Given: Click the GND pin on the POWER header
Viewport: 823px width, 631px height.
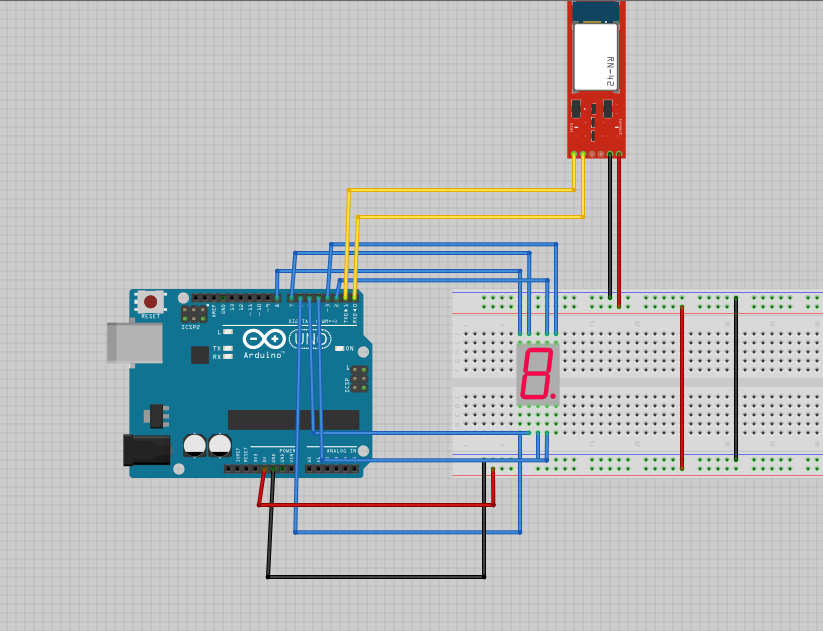Looking at the screenshot, I should 272,468.
